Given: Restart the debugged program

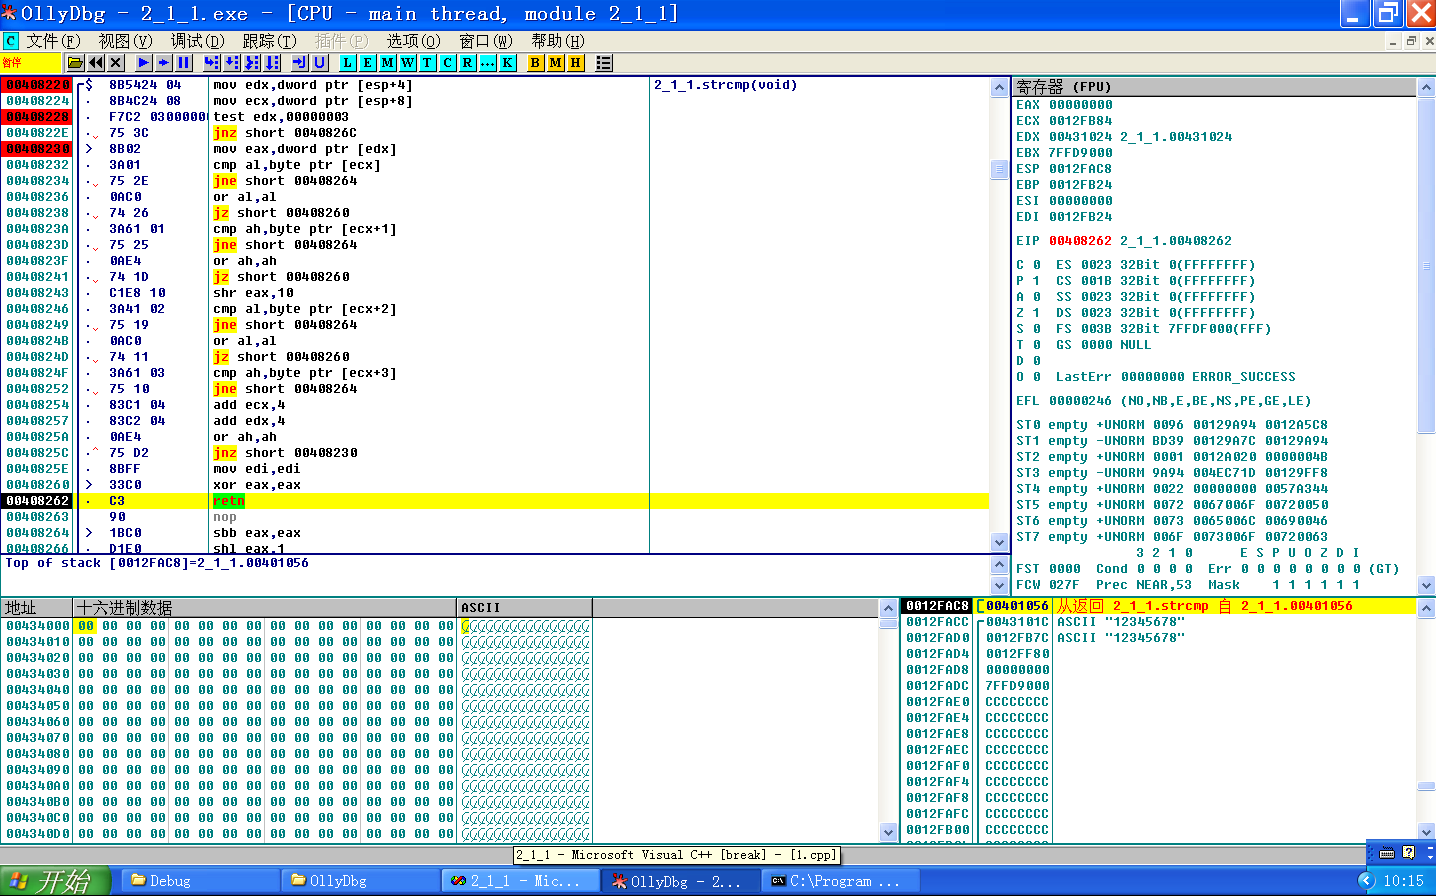Looking at the screenshot, I should pos(96,62).
